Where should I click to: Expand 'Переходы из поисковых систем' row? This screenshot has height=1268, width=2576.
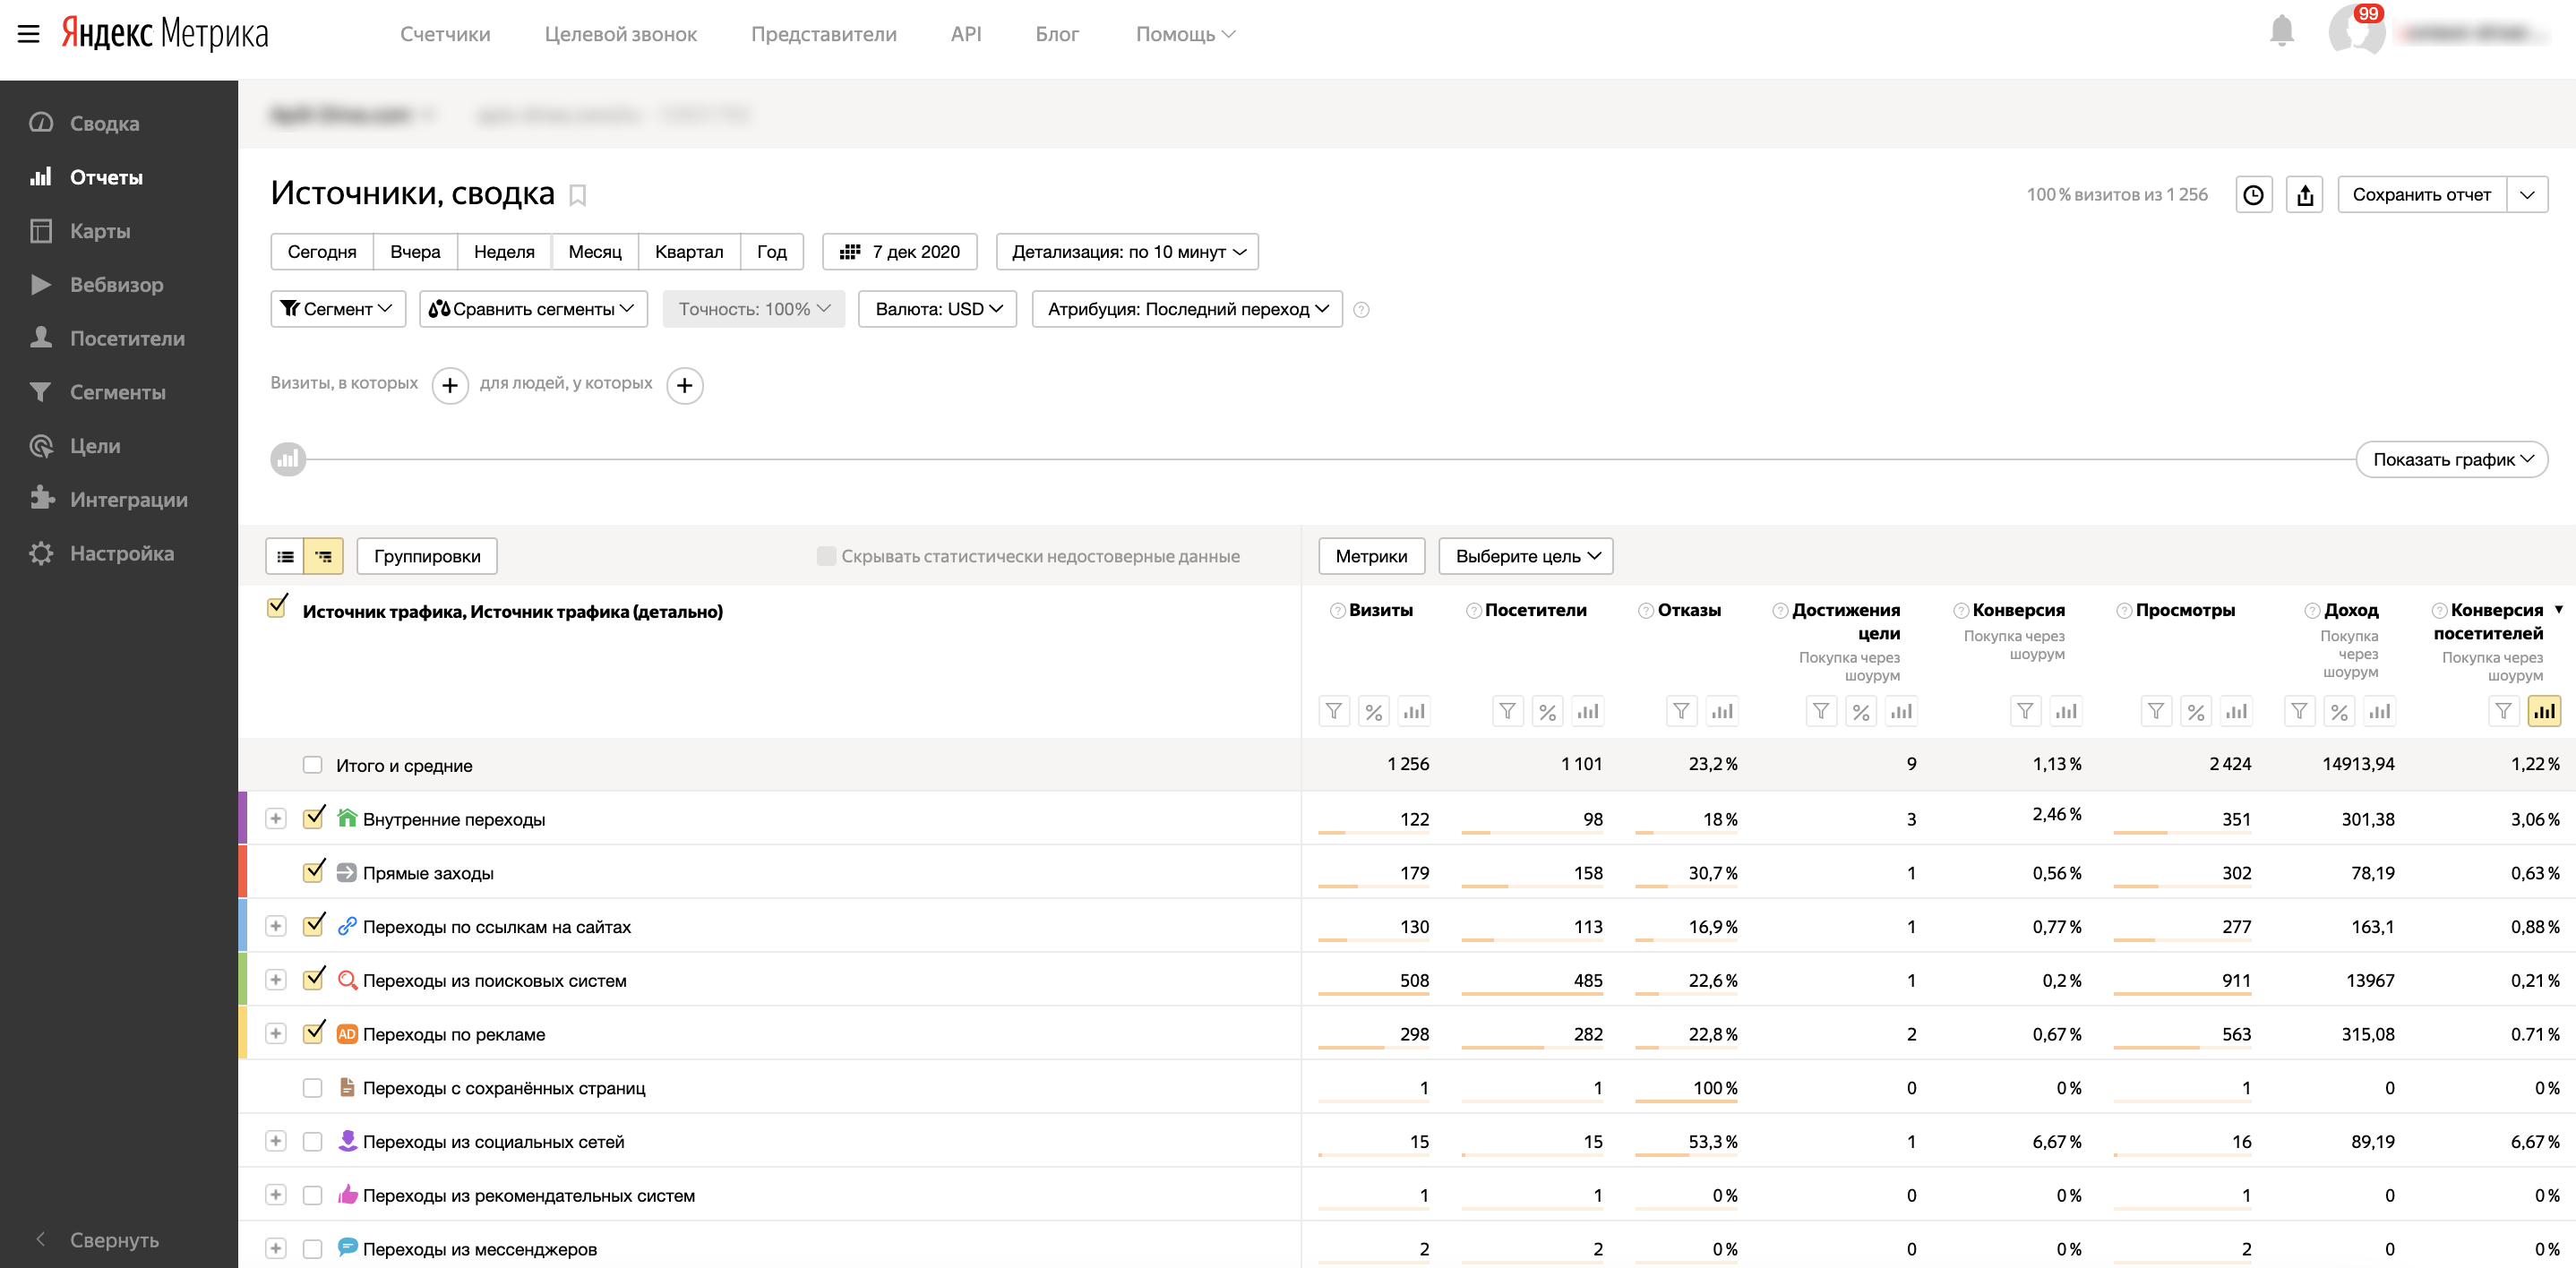(x=276, y=980)
